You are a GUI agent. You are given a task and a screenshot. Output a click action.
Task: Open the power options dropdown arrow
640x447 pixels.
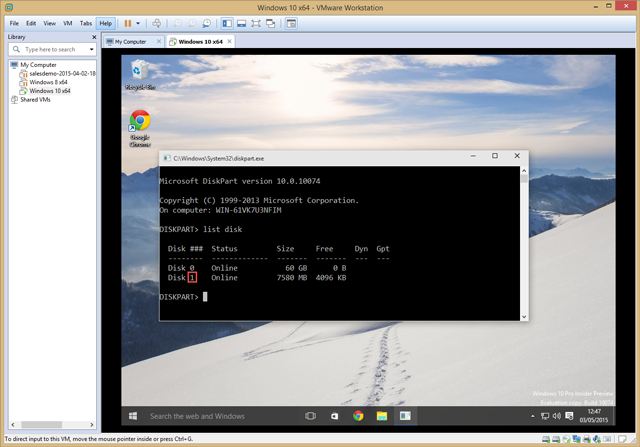click(138, 23)
